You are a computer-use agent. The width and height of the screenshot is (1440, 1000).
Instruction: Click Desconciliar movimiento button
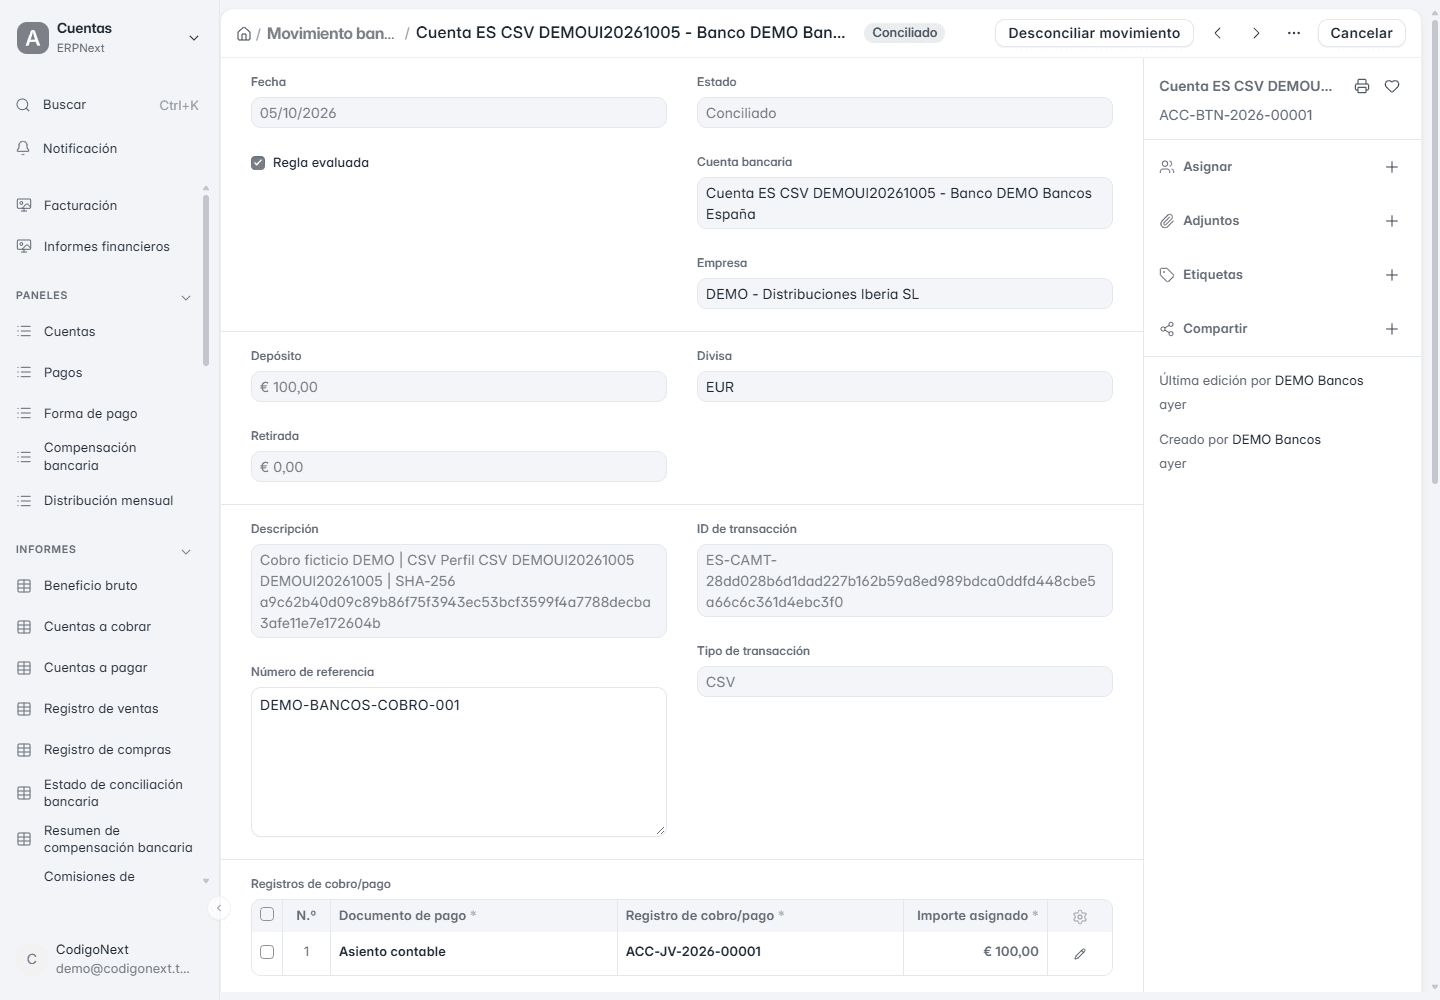(x=1094, y=33)
